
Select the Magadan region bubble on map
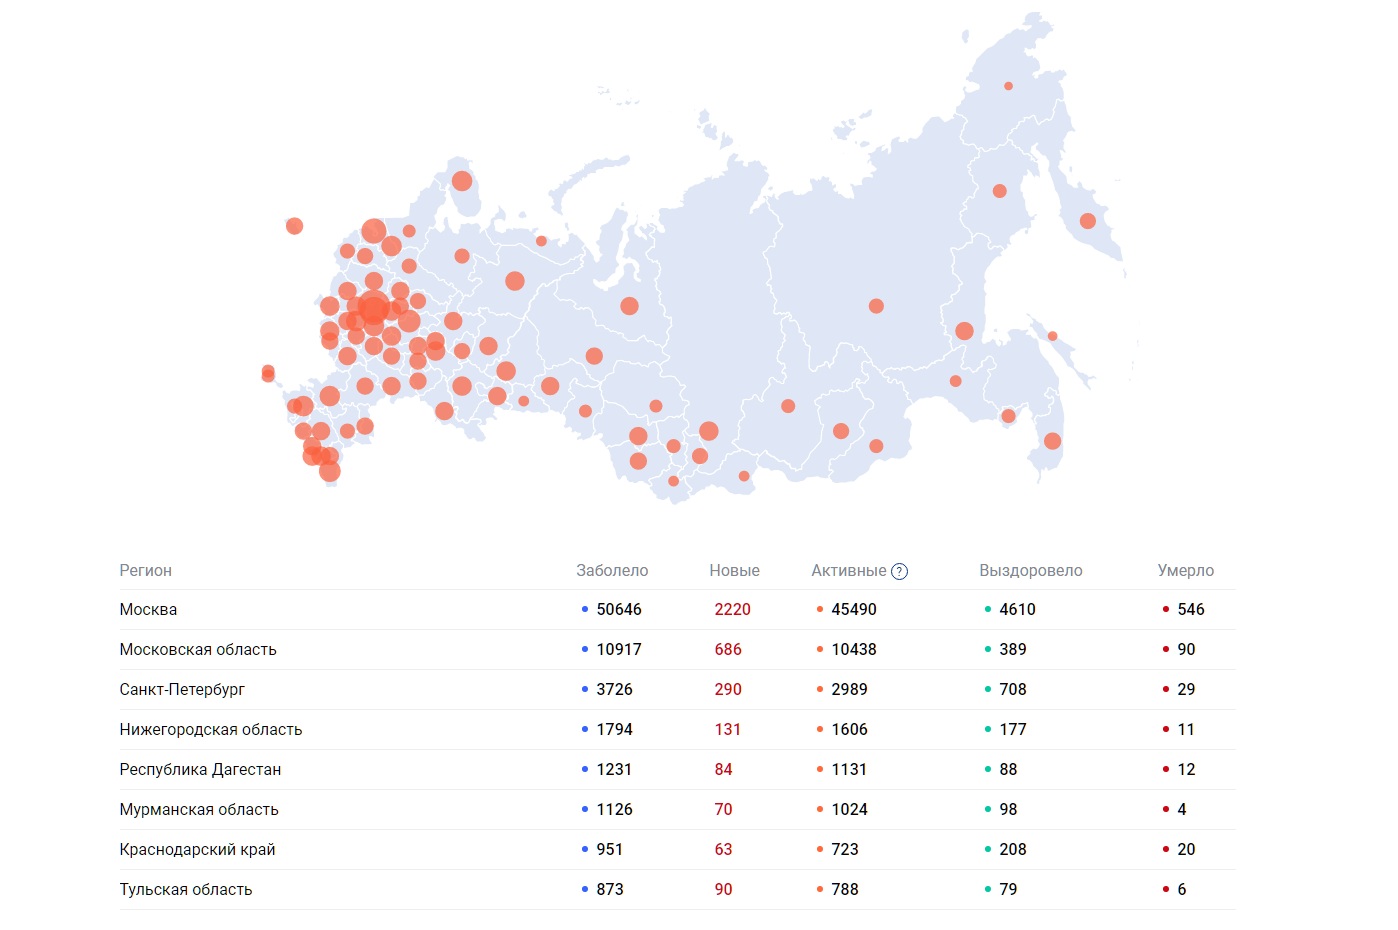coord(1000,191)
